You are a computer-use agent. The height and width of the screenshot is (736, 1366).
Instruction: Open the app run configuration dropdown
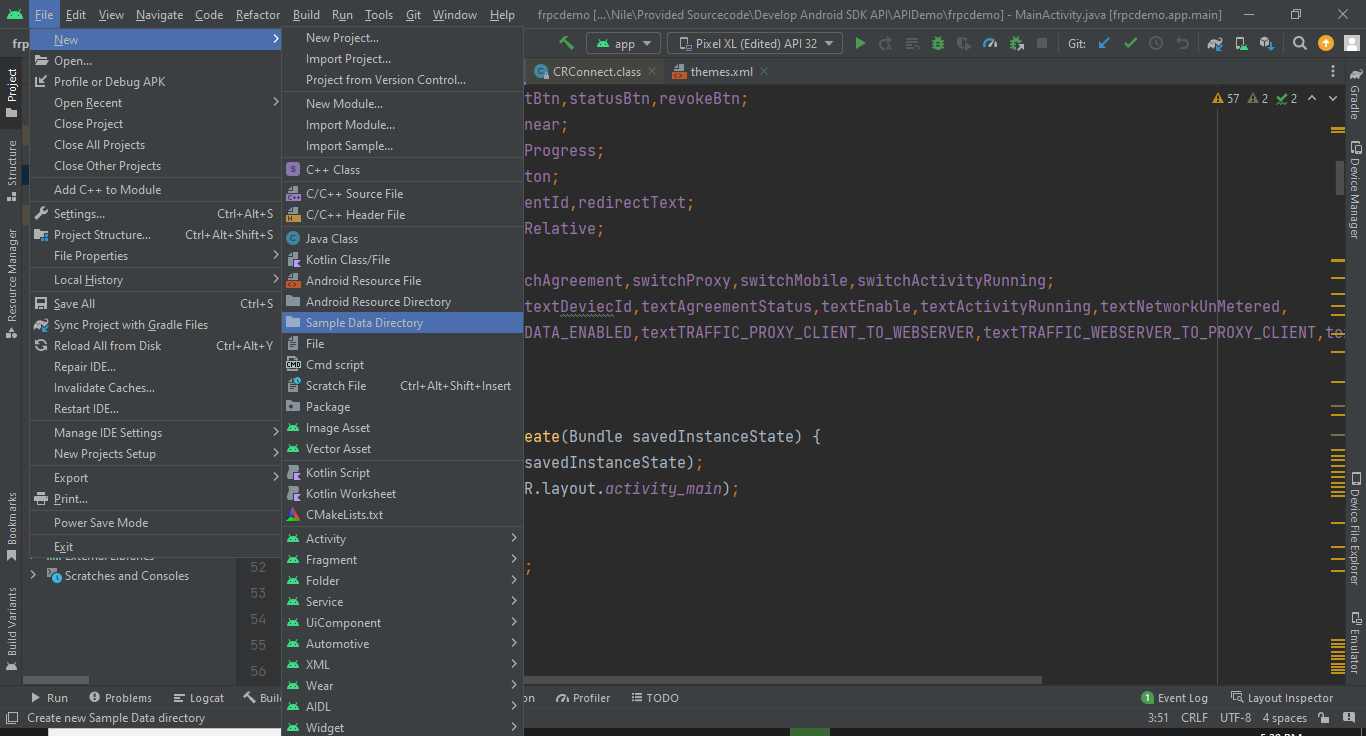click(623, 44)
